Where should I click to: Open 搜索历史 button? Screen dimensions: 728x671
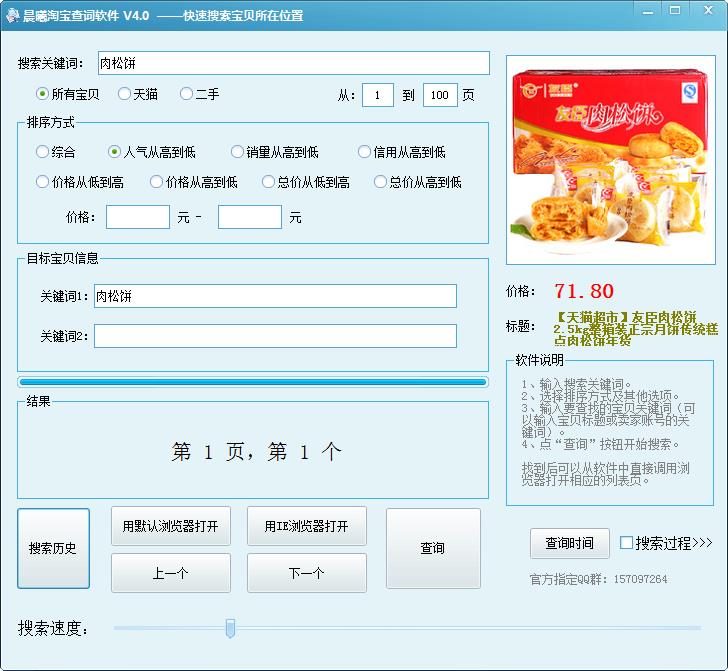(x=53, y=548)
